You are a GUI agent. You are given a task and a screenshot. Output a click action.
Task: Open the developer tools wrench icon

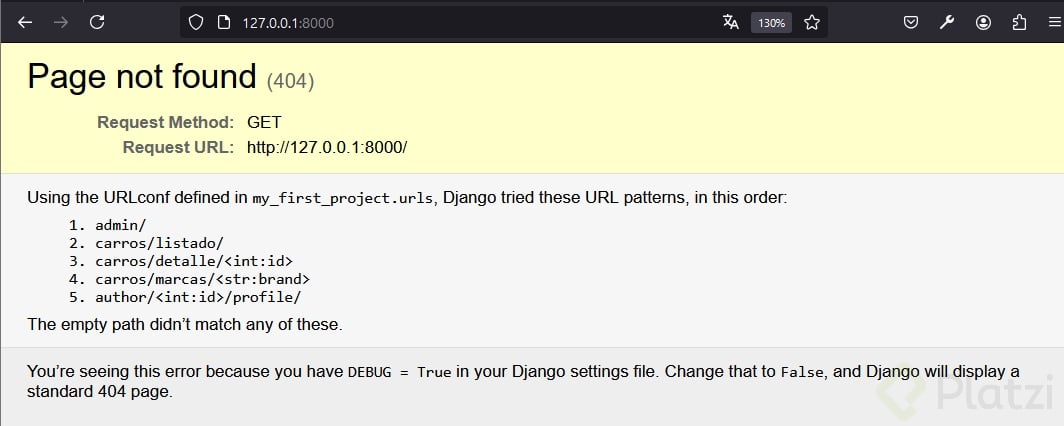pos(947,22)
